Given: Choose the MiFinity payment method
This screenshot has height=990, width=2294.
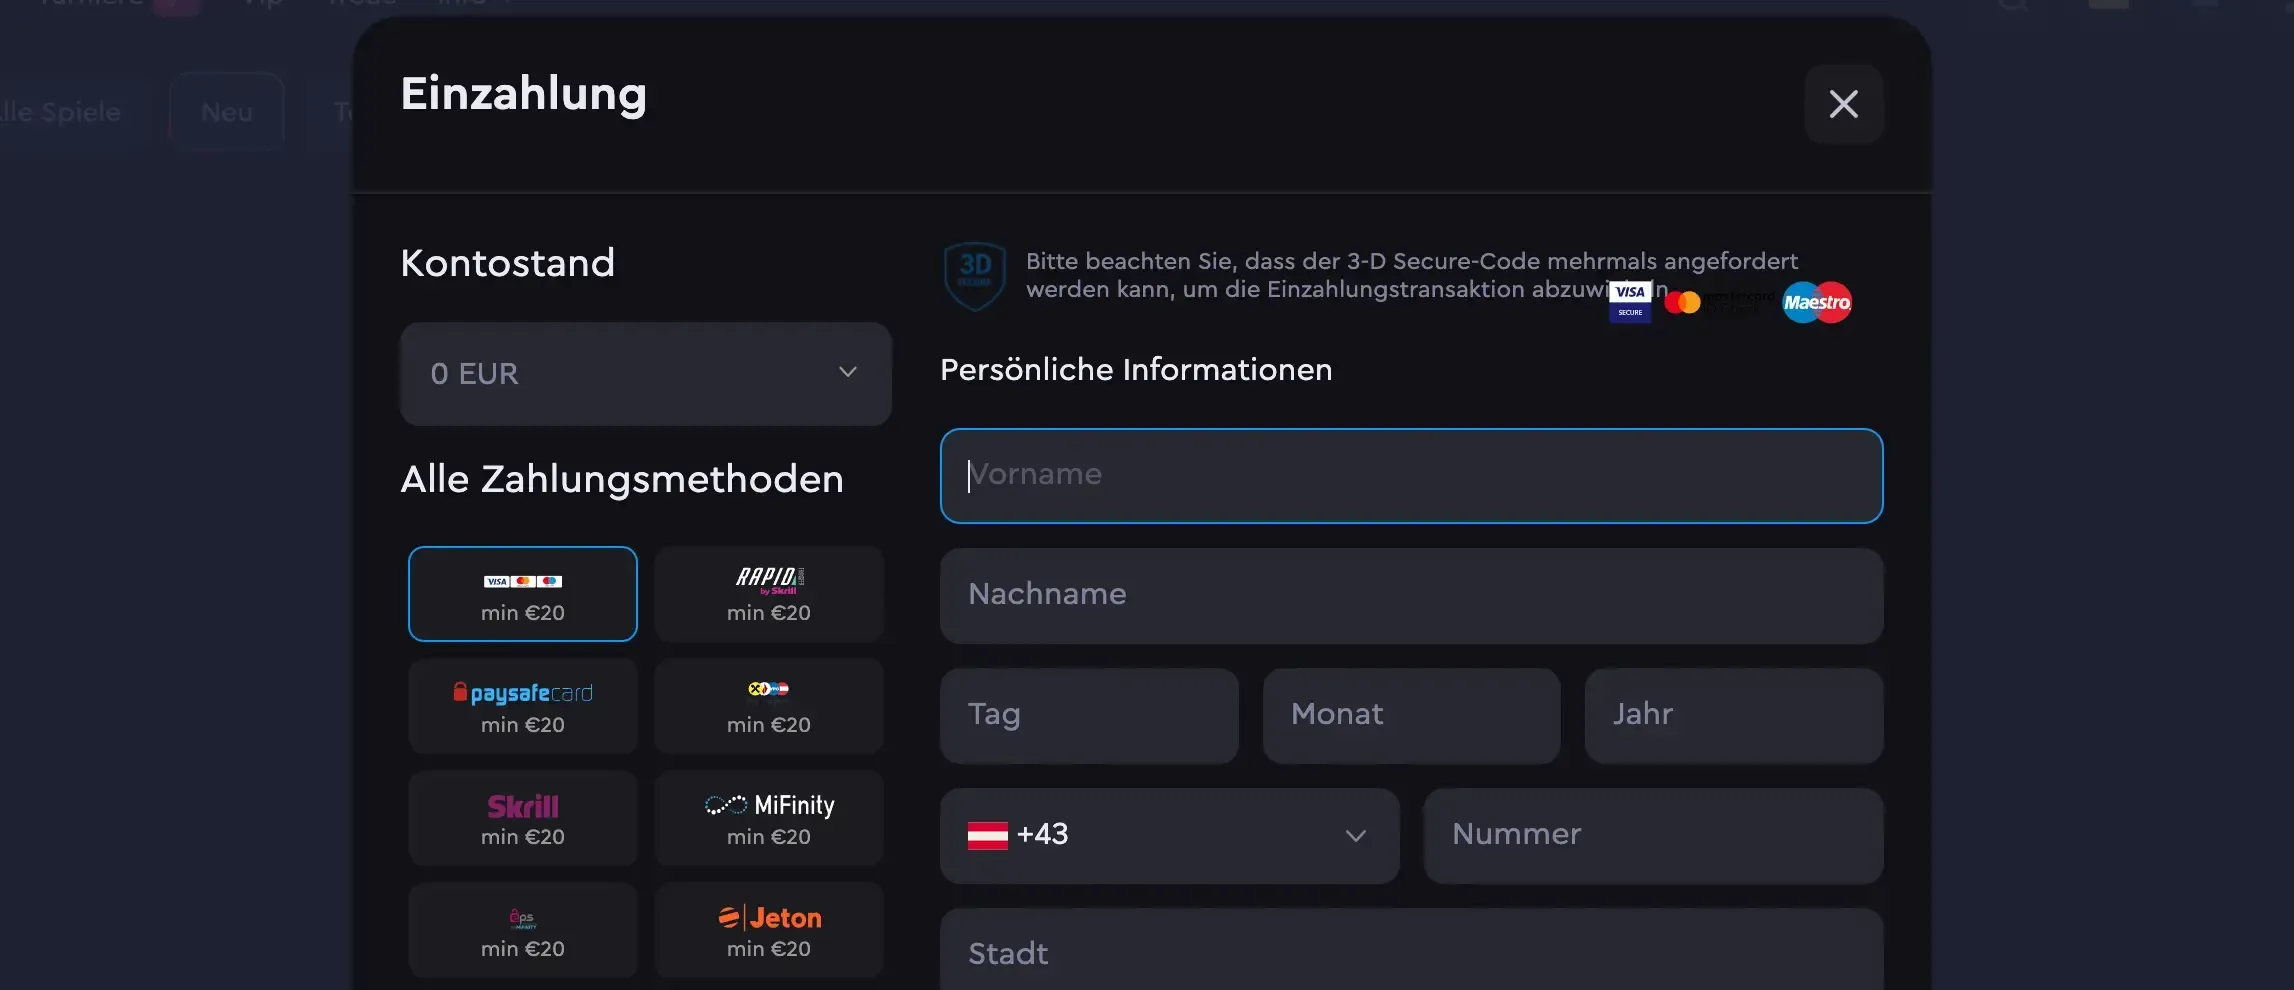Looking at the screenshot, I should [768, 817].
